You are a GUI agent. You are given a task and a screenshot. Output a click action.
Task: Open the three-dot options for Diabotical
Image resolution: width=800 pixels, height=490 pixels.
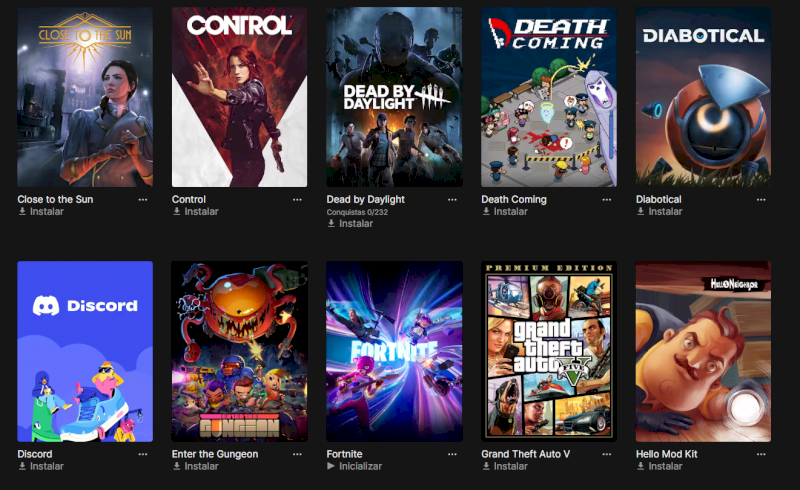[x=761, y=200]
